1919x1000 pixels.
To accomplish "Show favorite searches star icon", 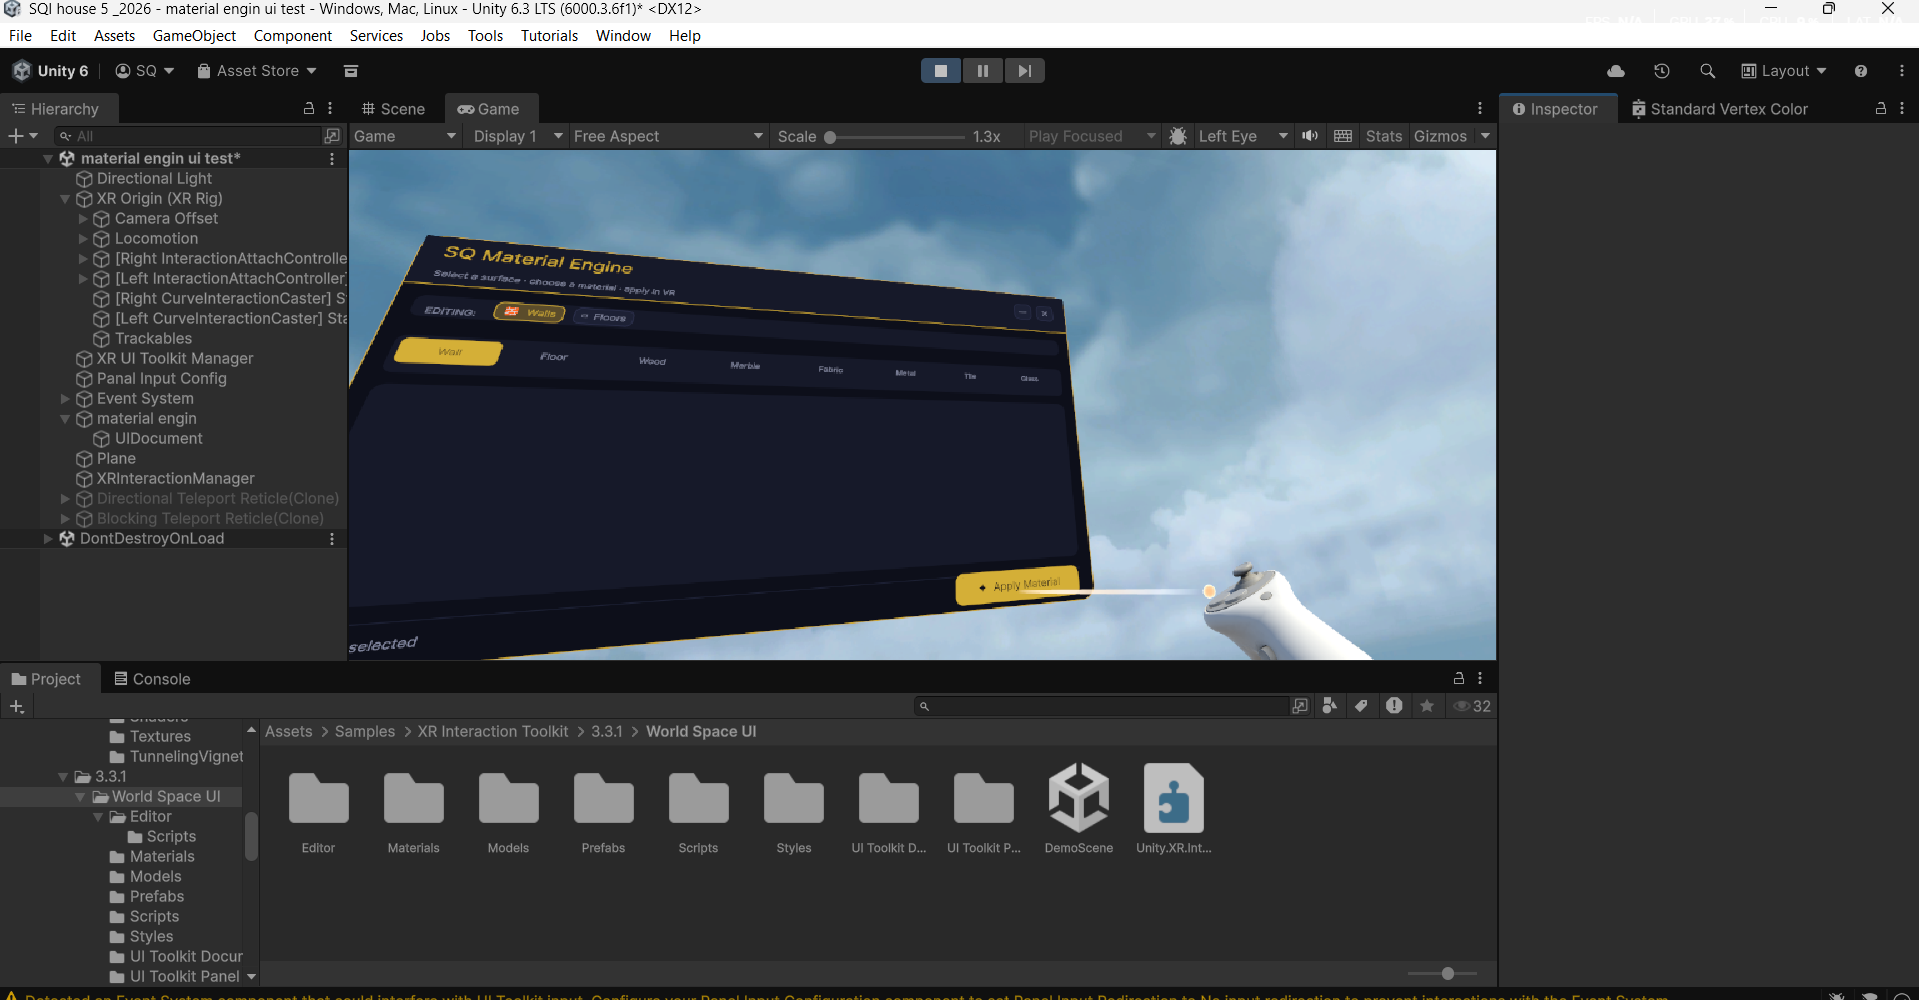I will coord(1427,706).
